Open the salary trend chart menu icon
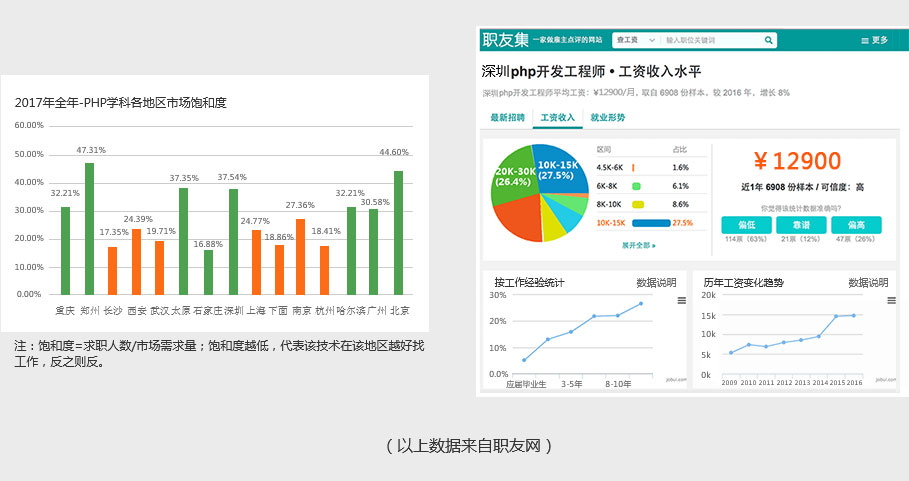This screenshot has width=909, height=481. 892,300
